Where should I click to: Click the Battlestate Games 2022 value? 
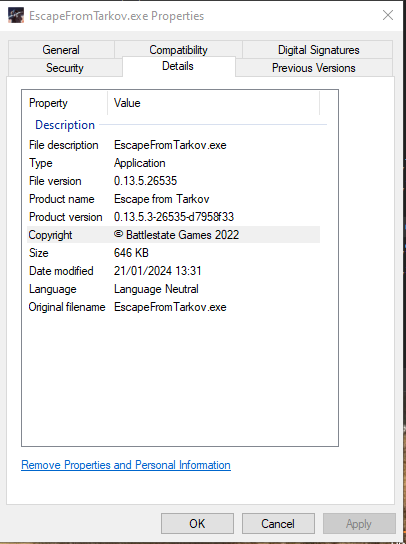pos(177,235)
